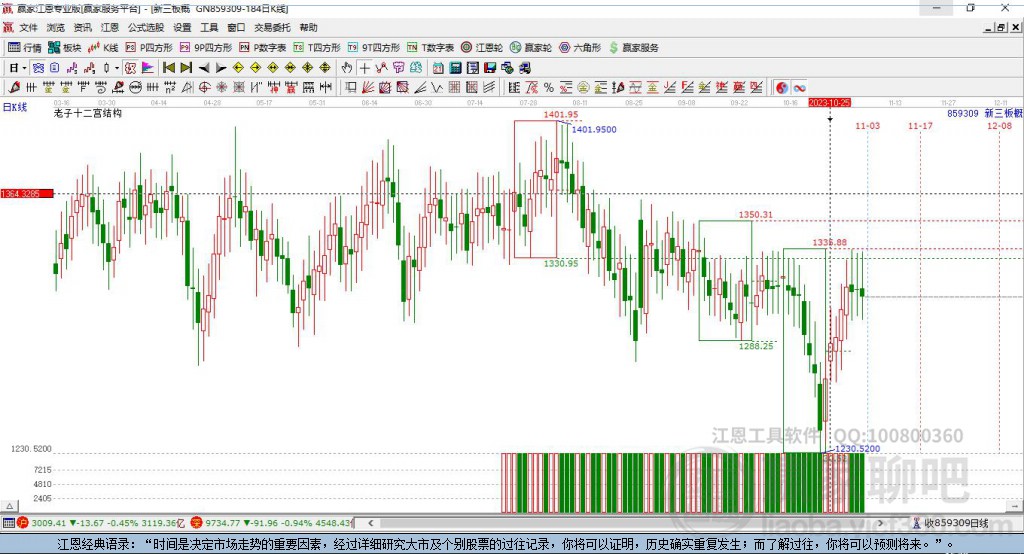This screenshot has width=1024, height=554.
Task: Open the 公式选股 menu
Action: point(146,27)
